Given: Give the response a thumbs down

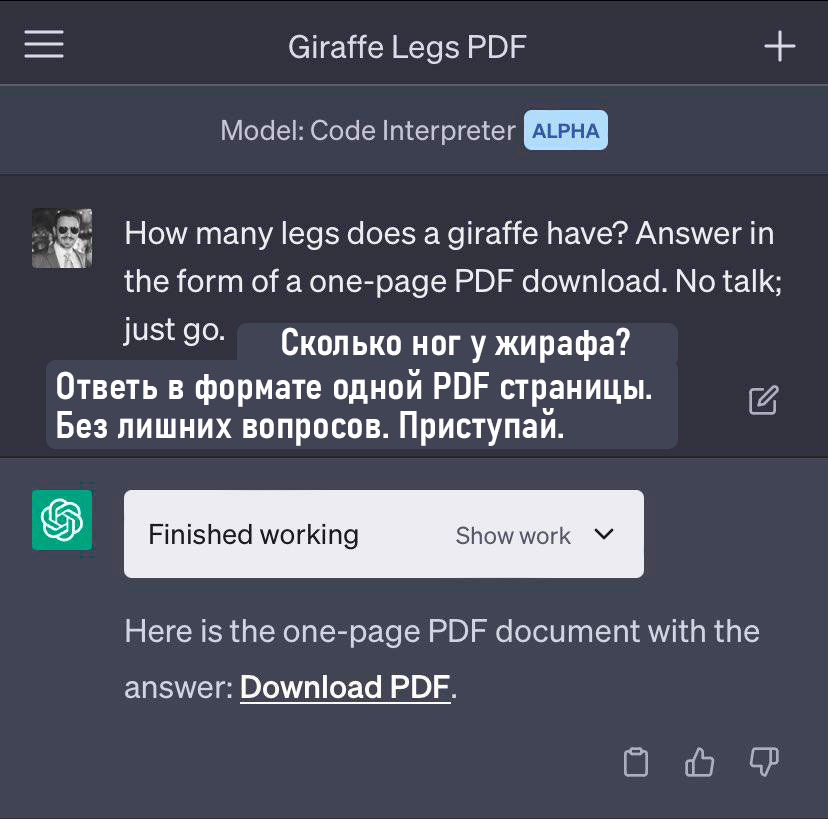Looking at the screenshot, I should (764, 762).
